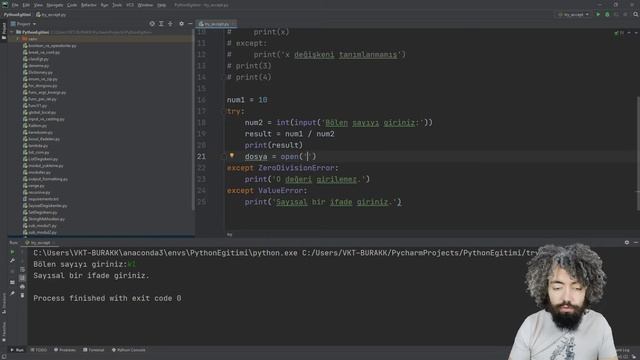Open Search Everywhere magnifier icon

636,14
